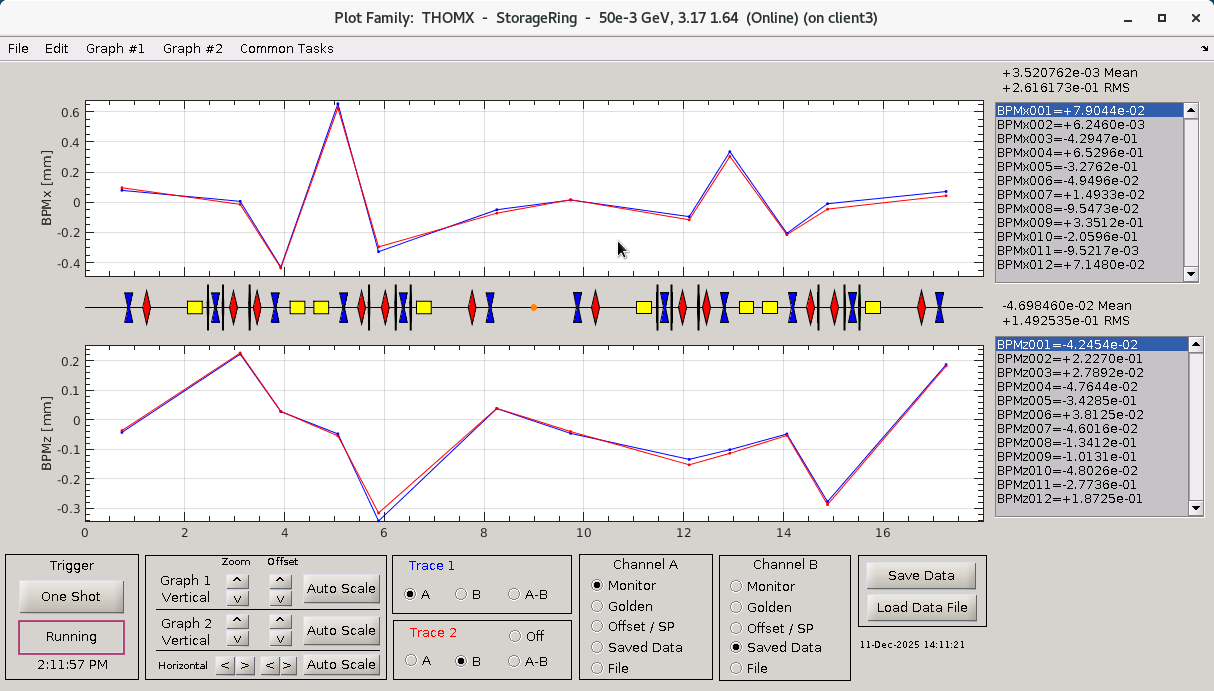This screenshot has height=691, width=1214.
Task: Turn Trace 2 Off
Action: pos(515,636)
